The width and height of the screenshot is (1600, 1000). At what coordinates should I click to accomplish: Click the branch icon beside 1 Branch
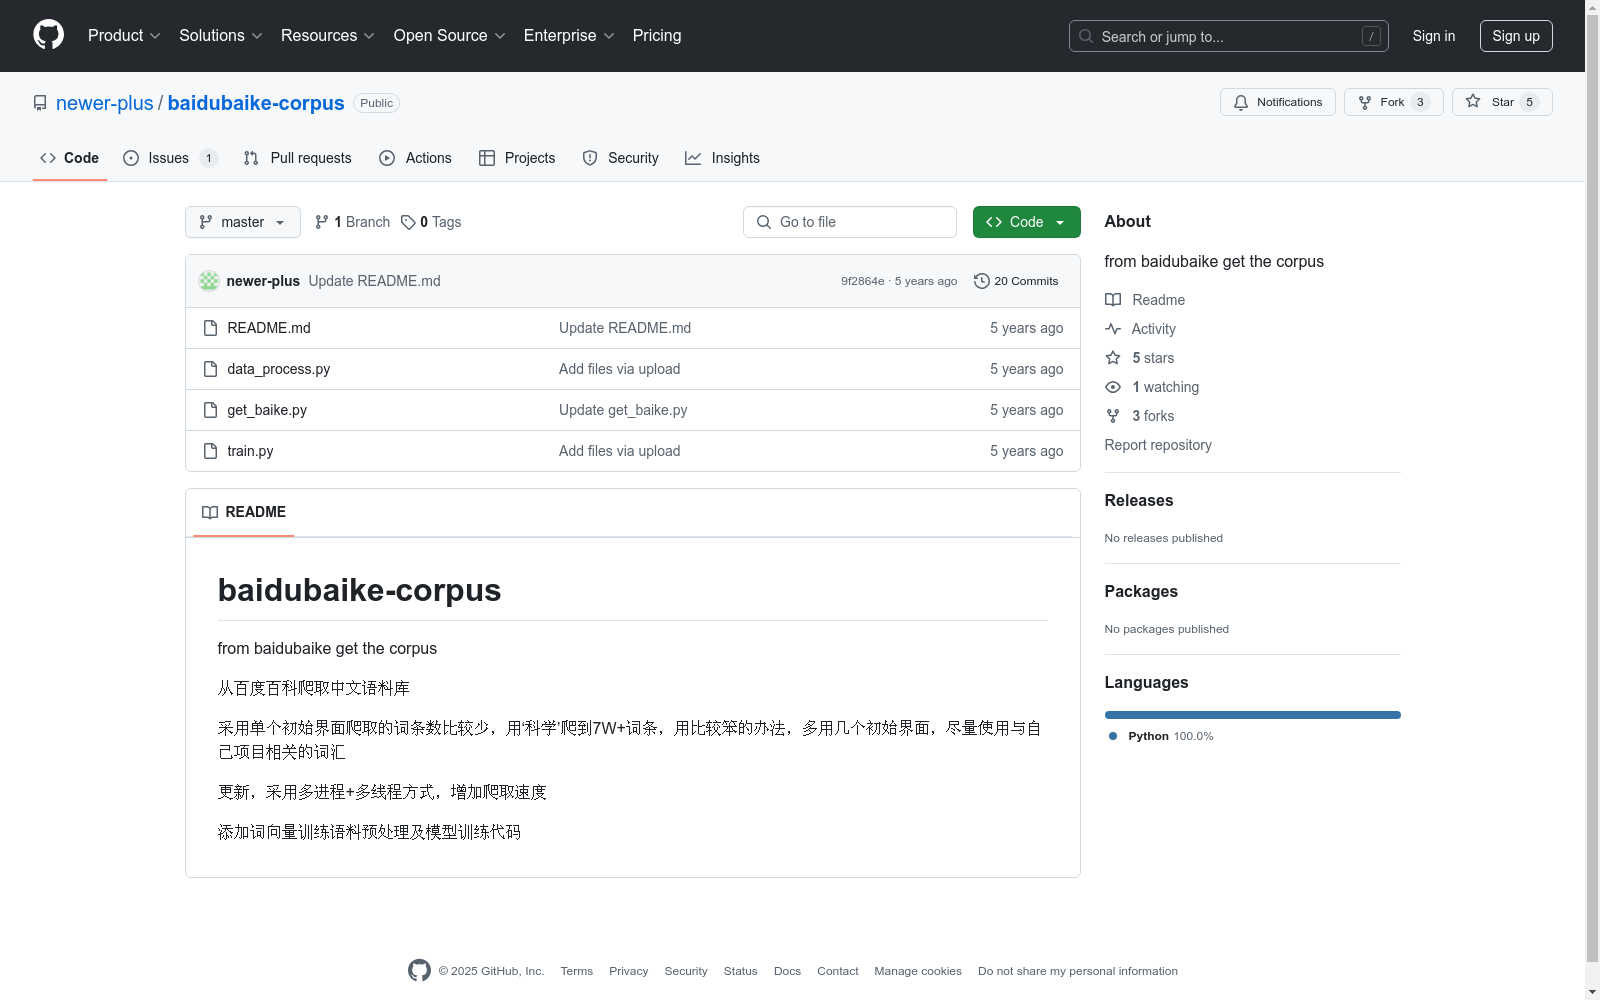click(322, 222)
